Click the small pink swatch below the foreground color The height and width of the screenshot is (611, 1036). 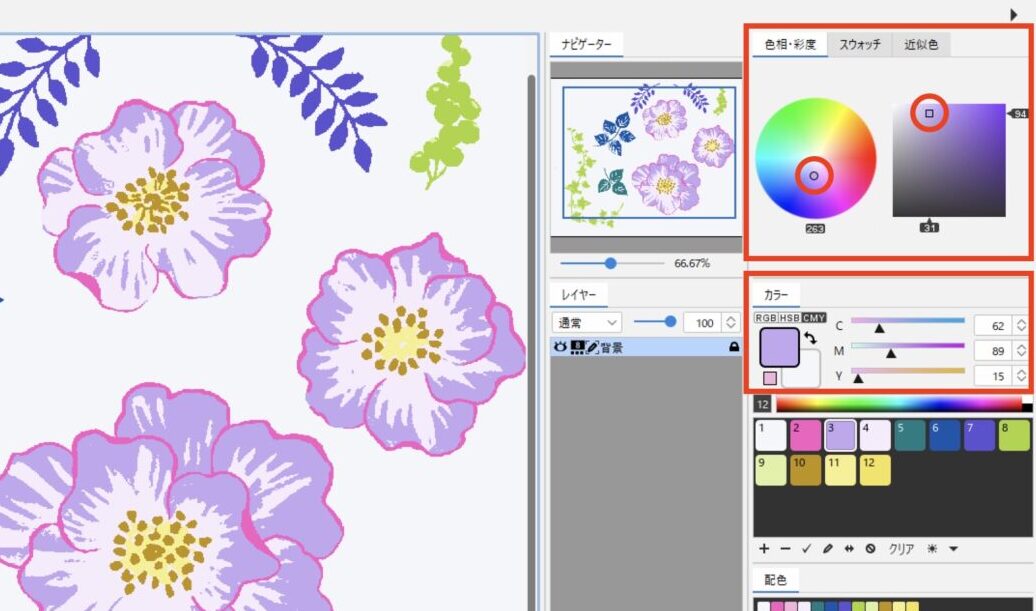(x=769, y=378)
